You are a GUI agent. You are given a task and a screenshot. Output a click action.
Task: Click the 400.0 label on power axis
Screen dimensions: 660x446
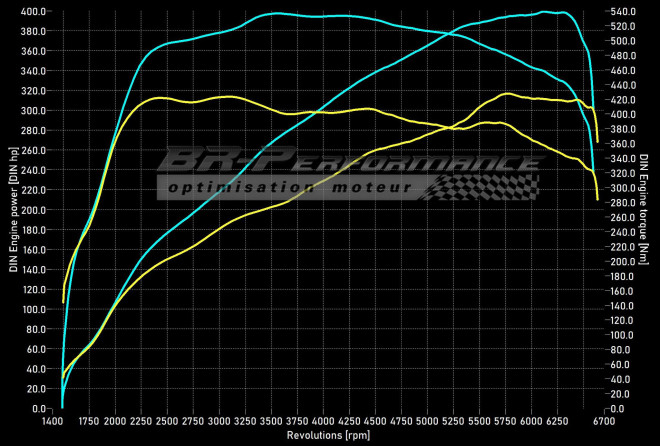[34, 12]
